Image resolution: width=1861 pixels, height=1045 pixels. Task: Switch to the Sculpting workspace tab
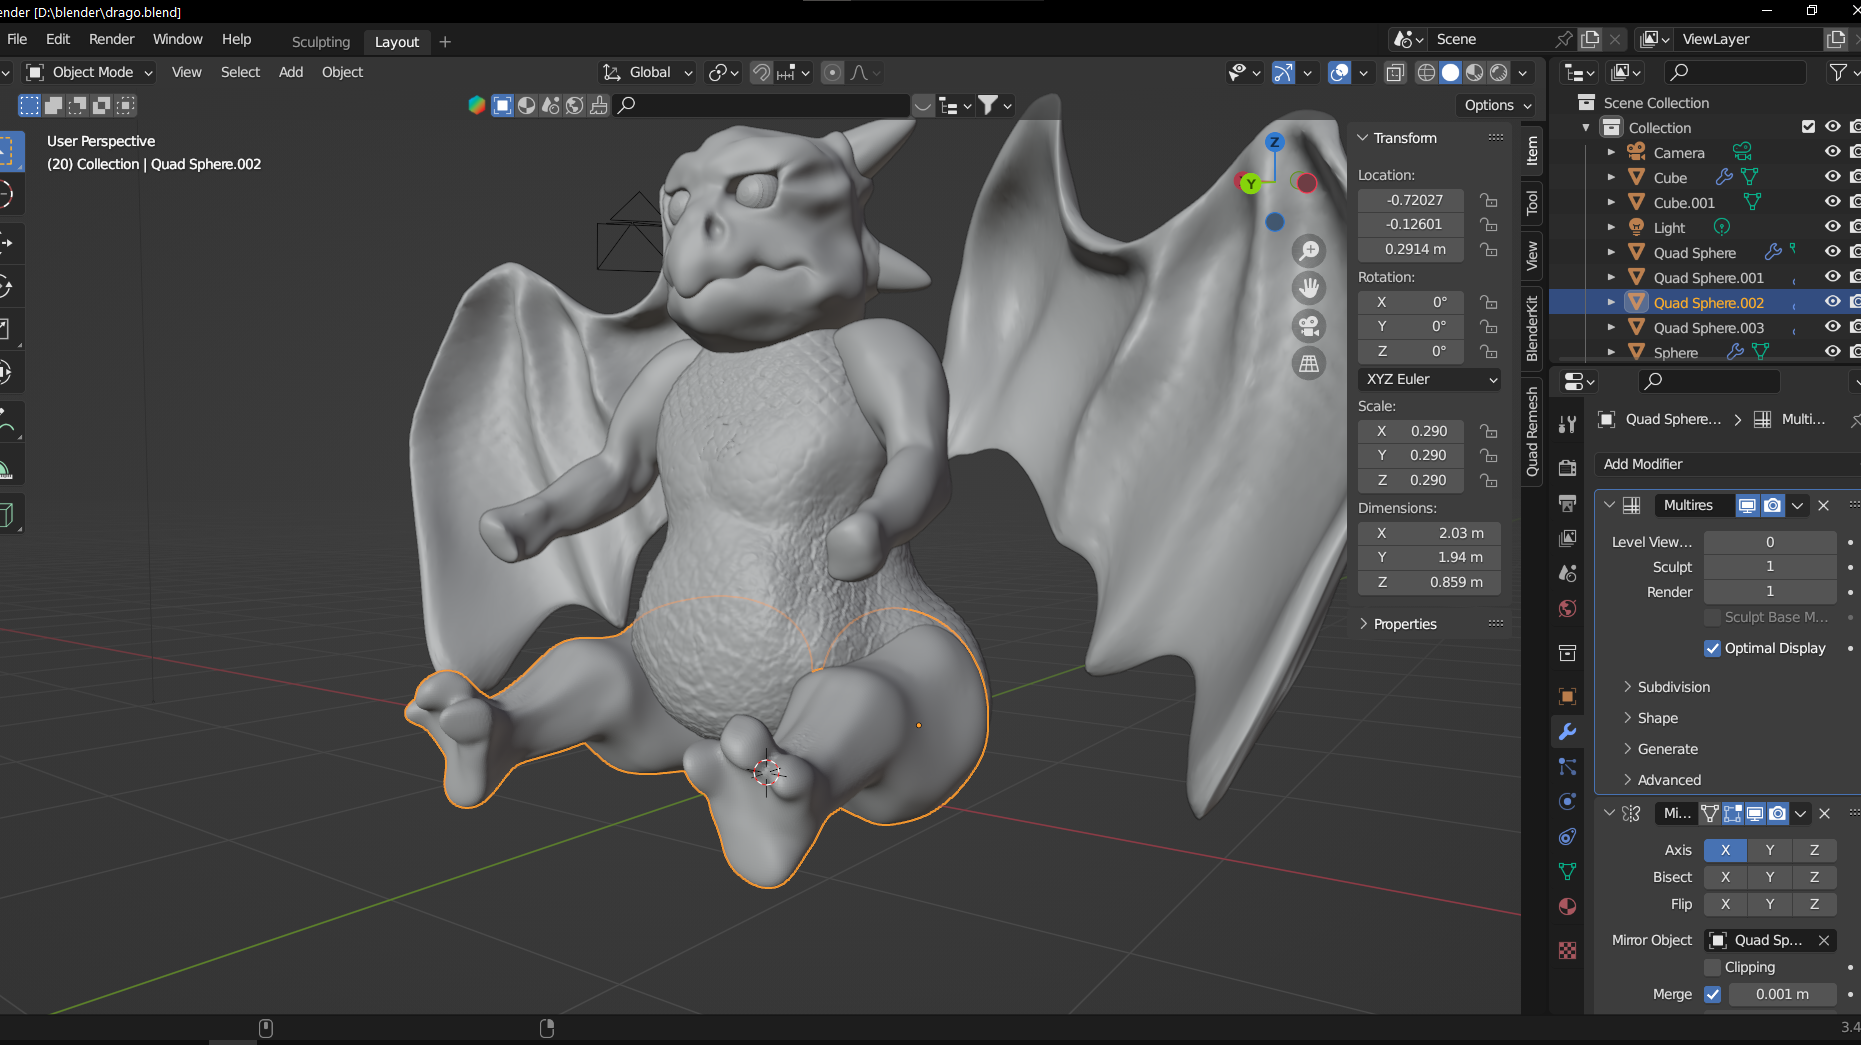(320, 42)
